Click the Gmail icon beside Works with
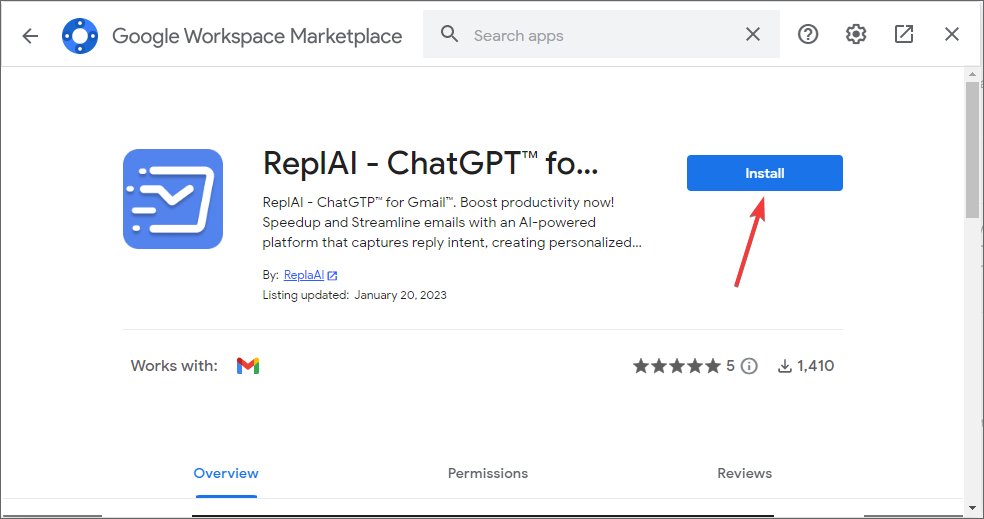The width and height of the screenshot is (984, 519). pos(248,366)
